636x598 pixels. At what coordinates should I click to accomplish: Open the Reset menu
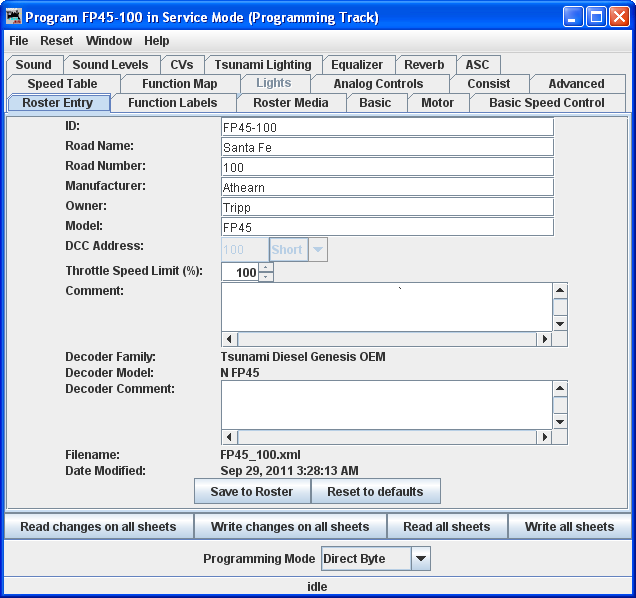tap(57, 41)
